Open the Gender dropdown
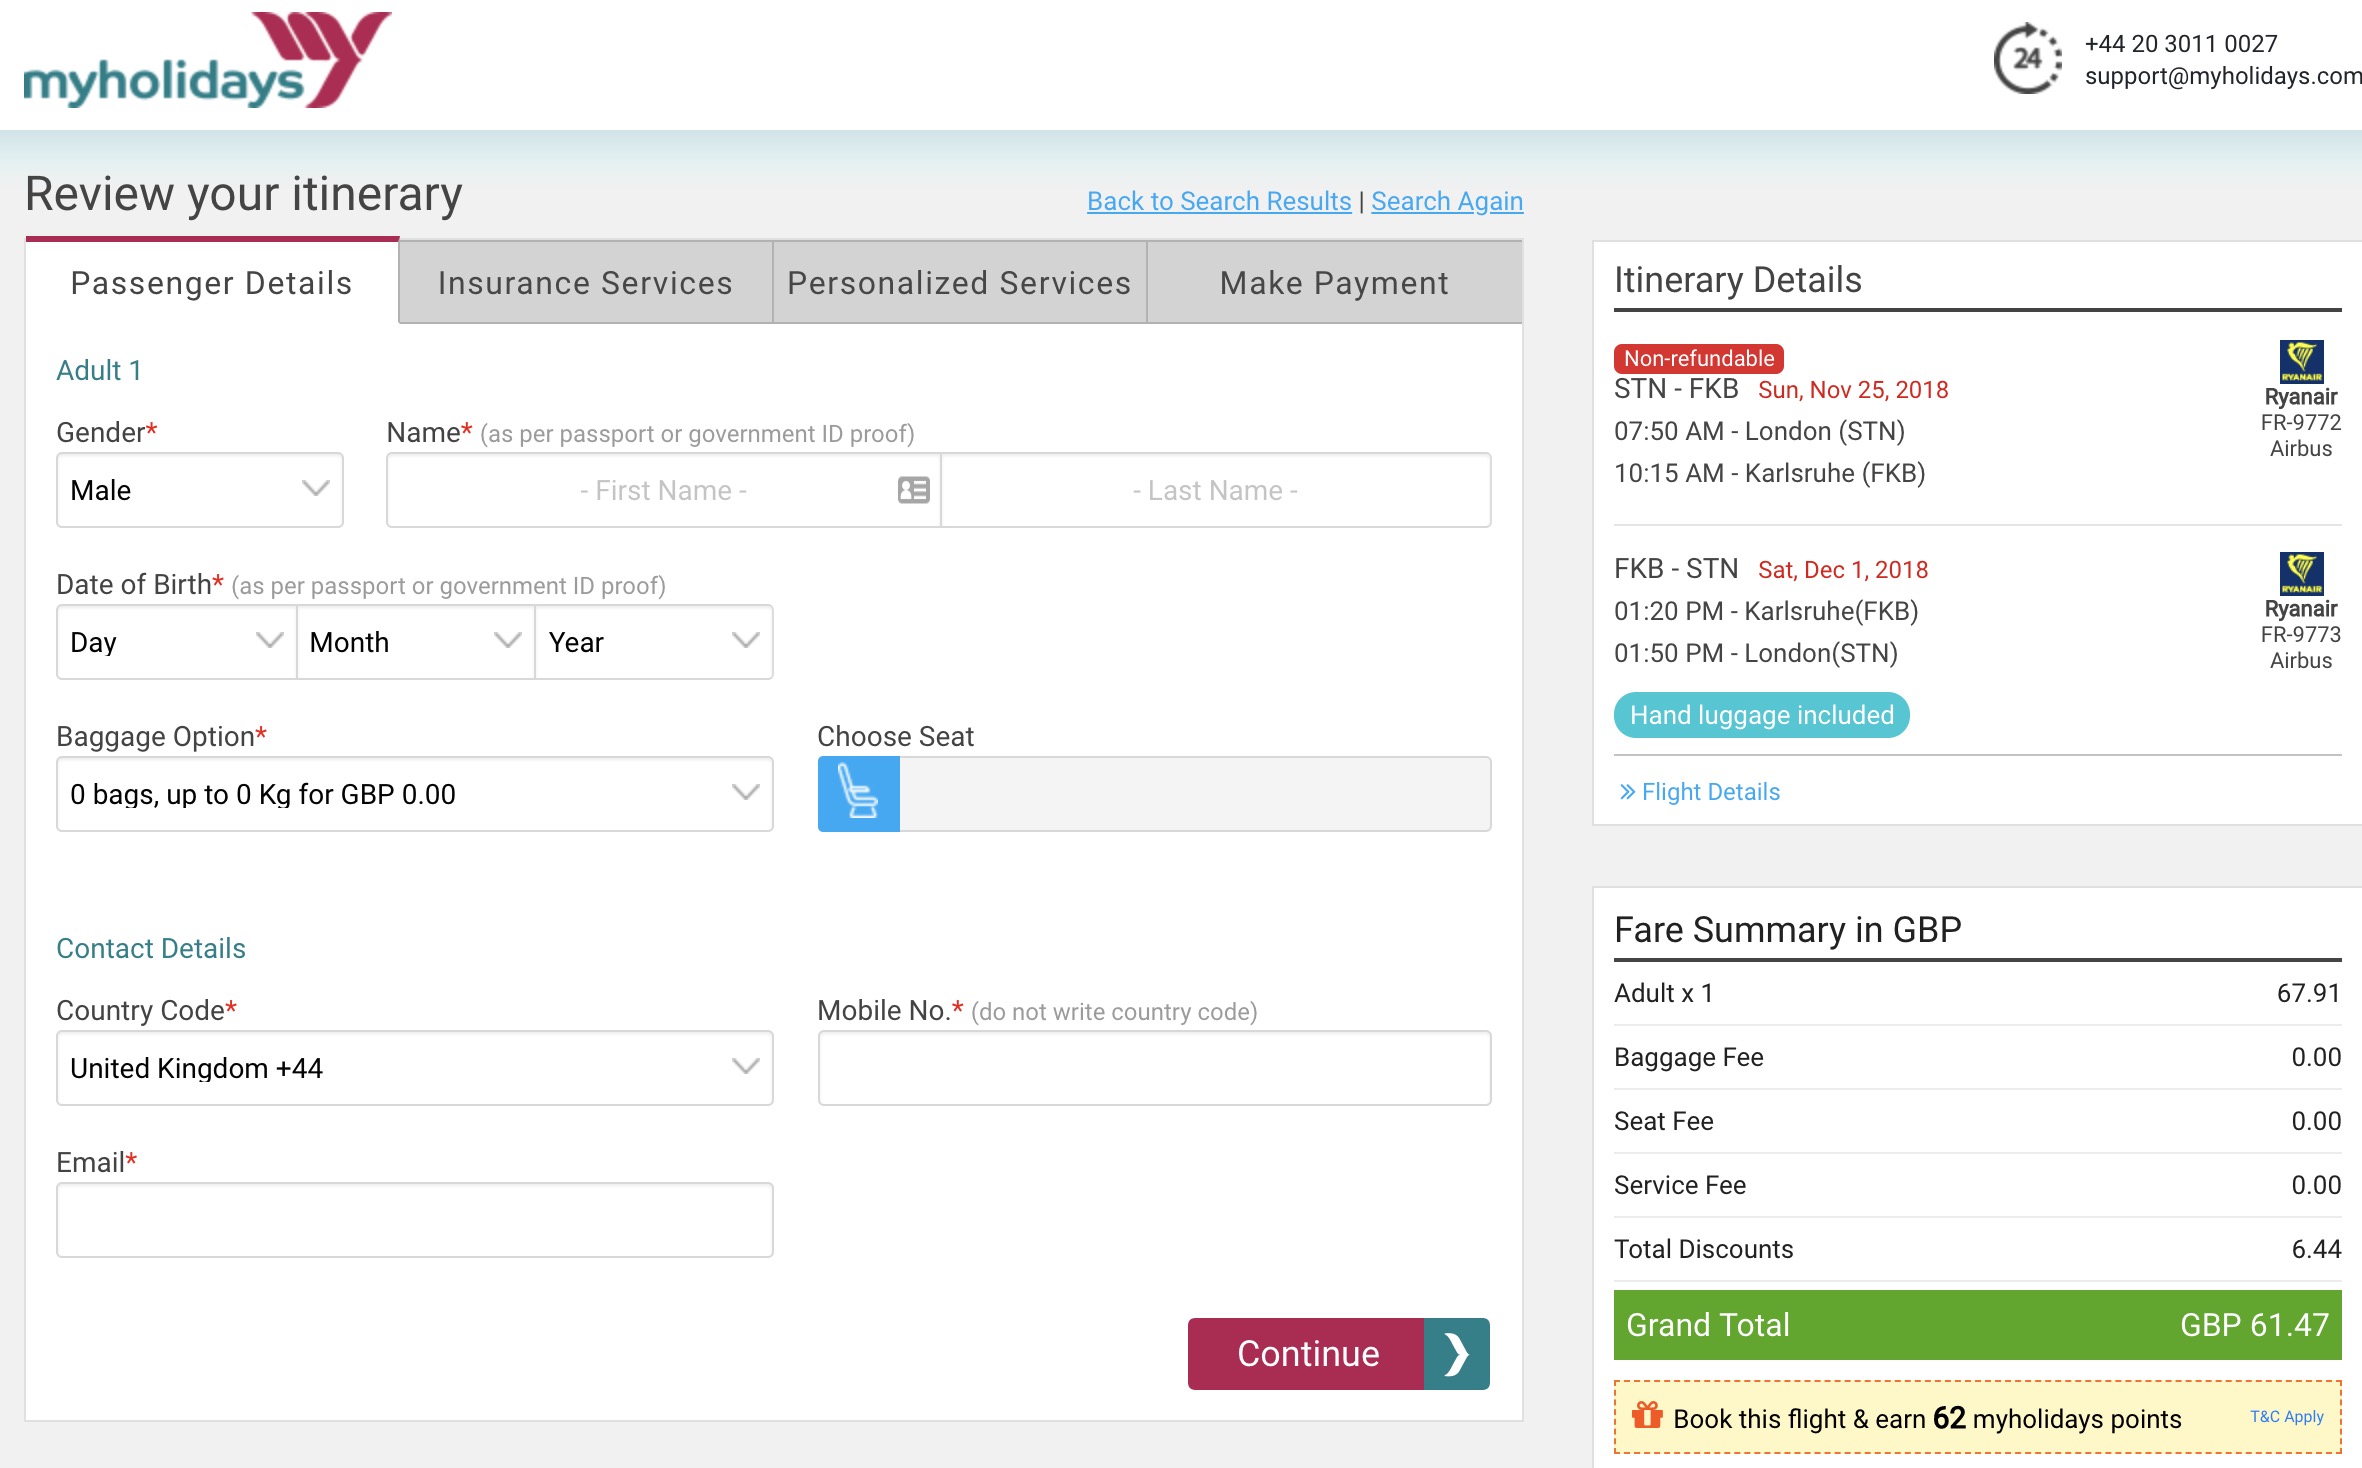The width and height of the screenshot is (2362, 1468). click(x=199, y=490)
